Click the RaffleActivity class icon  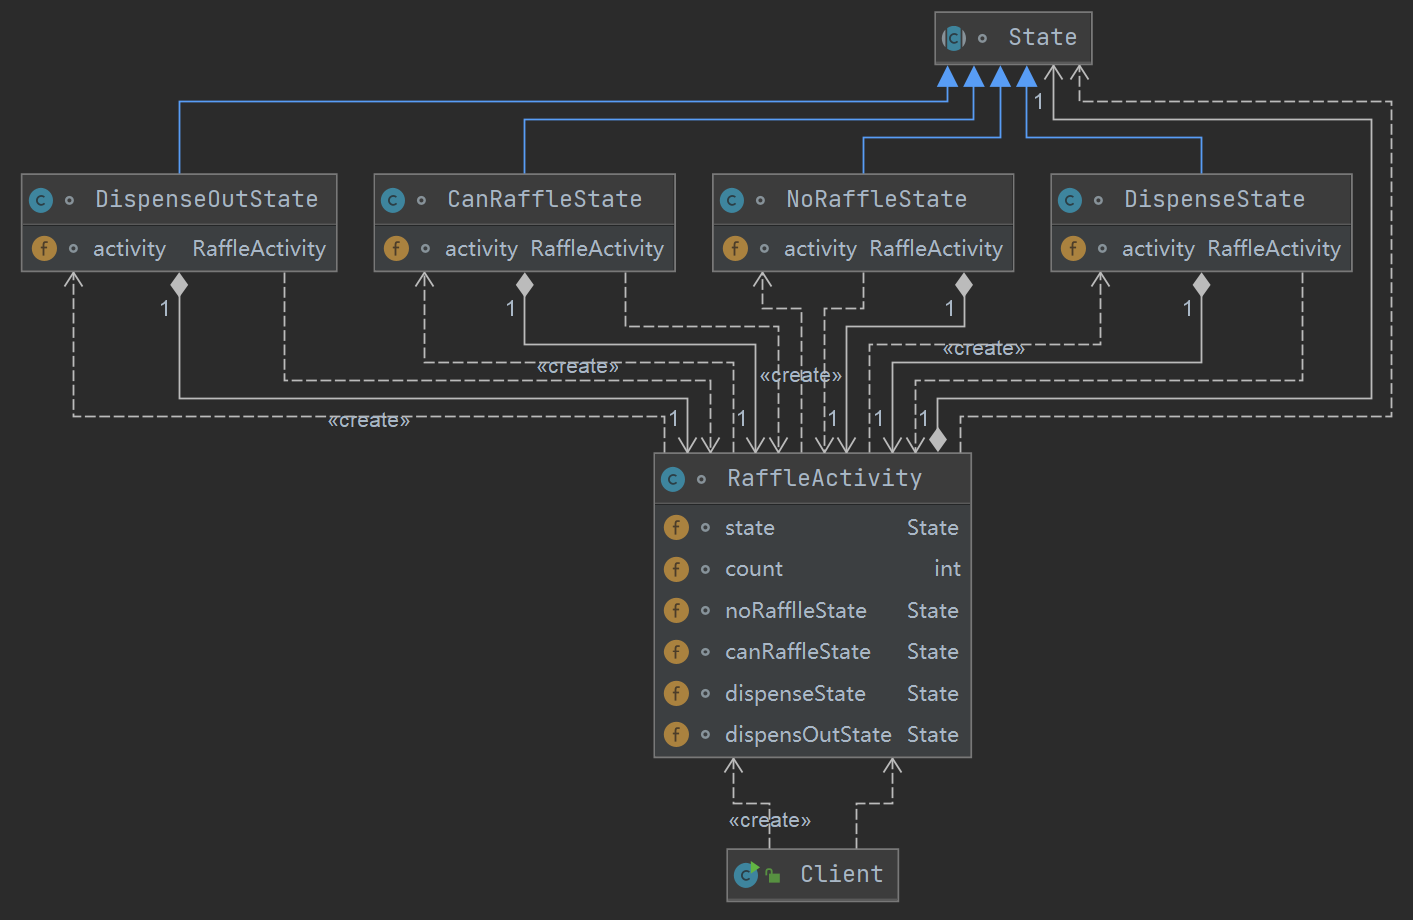click(x=673, y=479)
